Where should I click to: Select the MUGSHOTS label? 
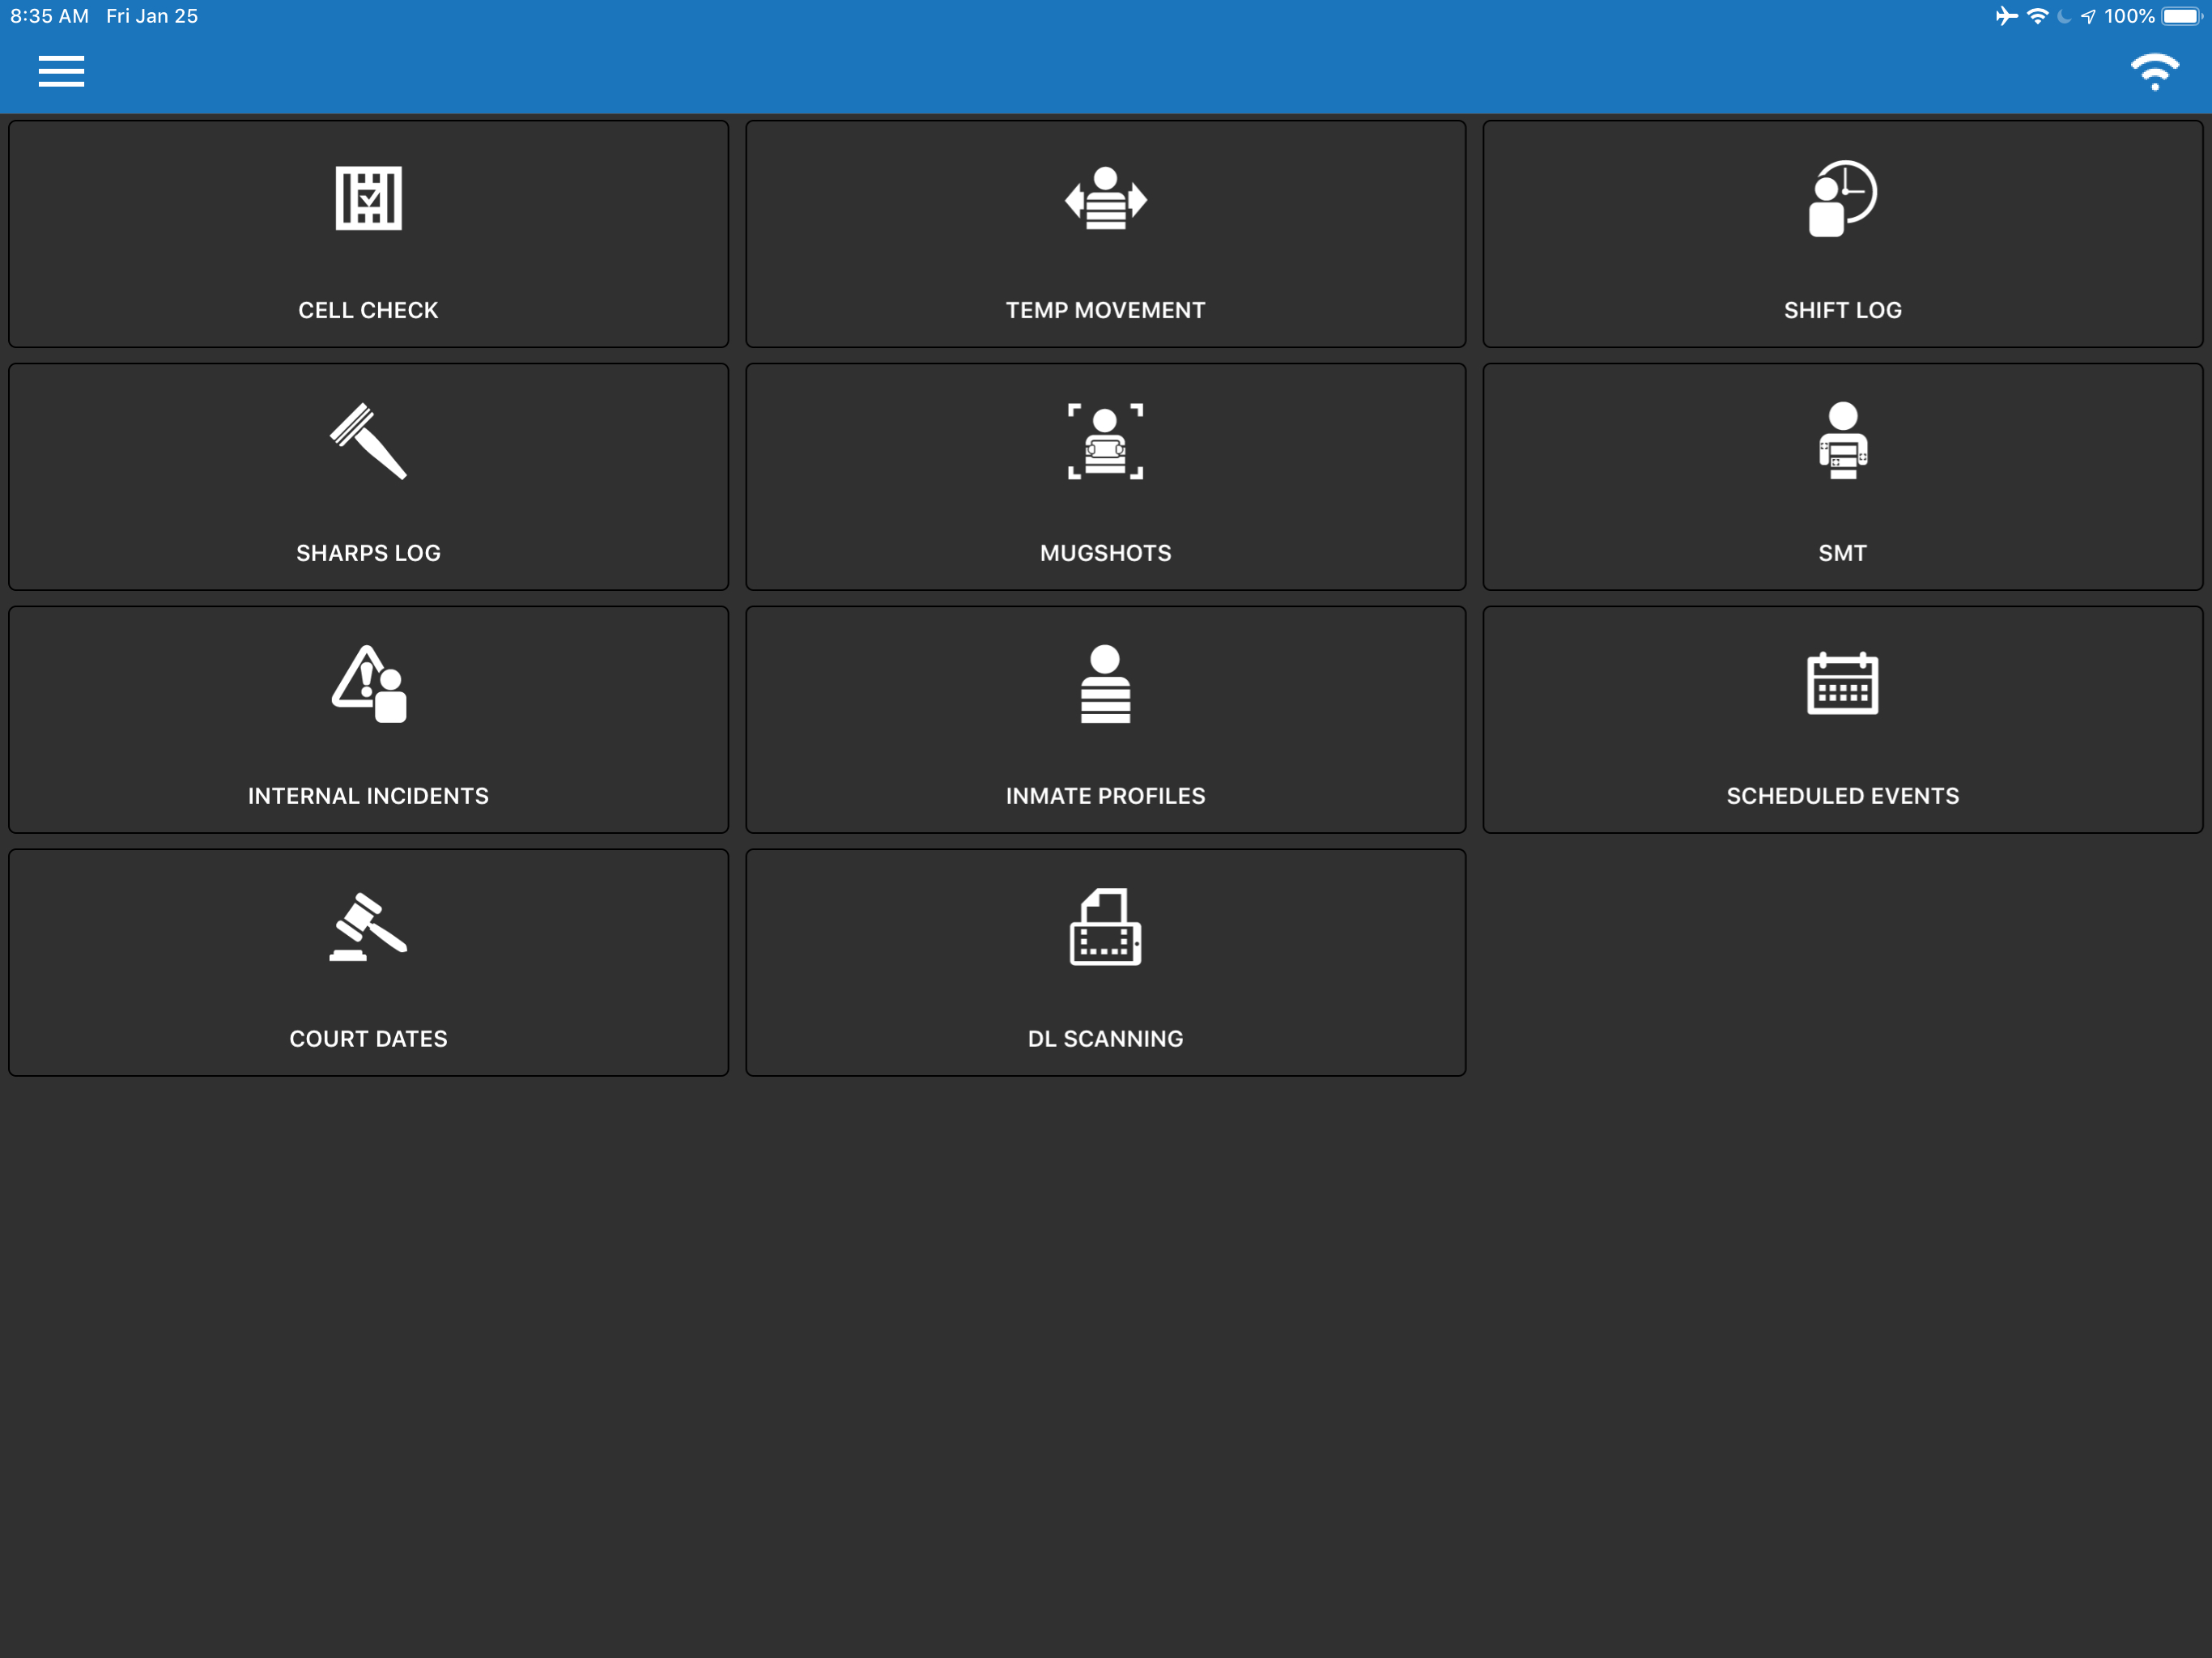[x=1105, y=553]
